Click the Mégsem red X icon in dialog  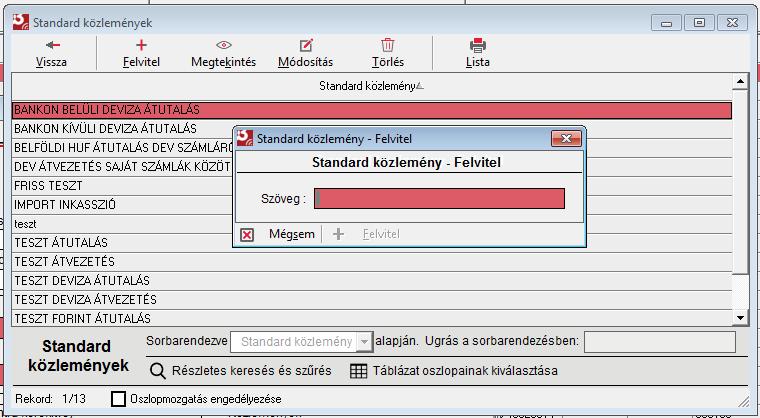tap(247, 235)
